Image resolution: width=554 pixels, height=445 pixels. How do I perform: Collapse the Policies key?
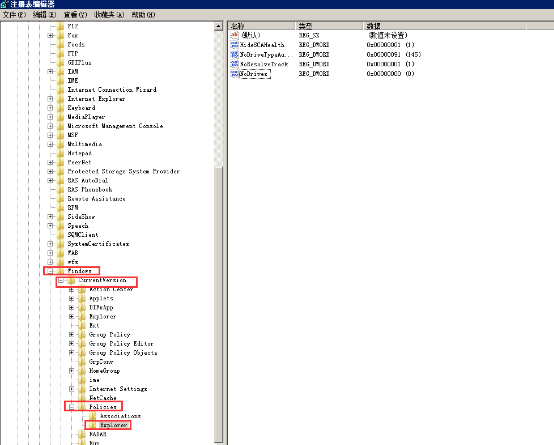[x=71, y=407]
